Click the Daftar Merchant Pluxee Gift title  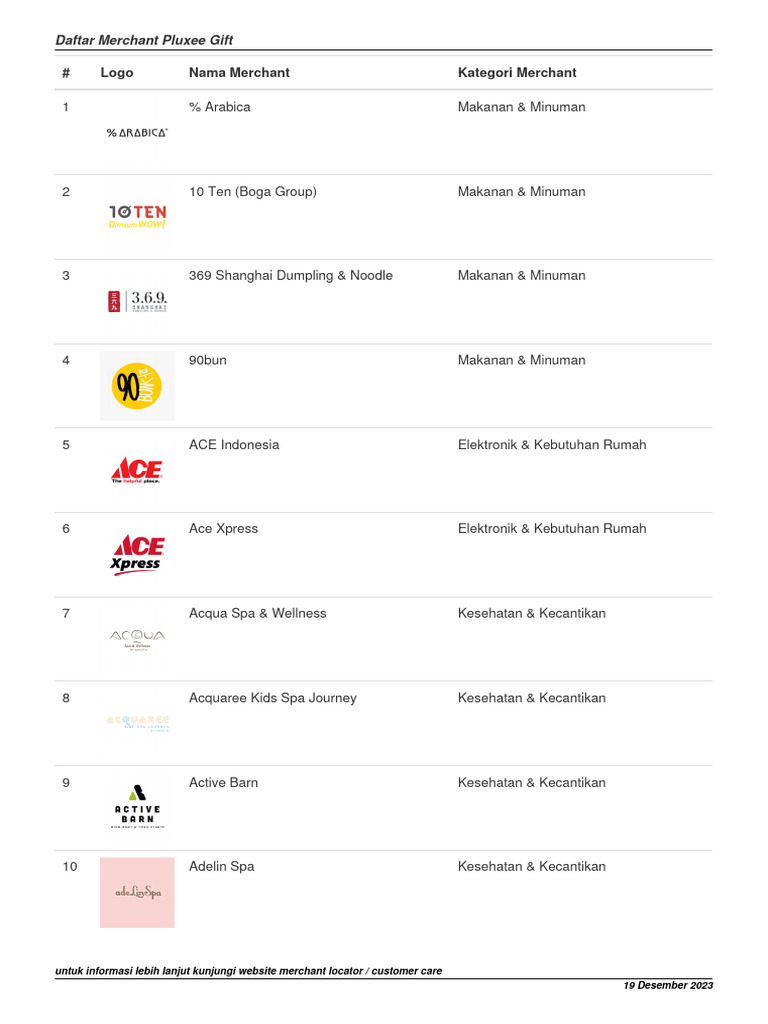(145, 40)
